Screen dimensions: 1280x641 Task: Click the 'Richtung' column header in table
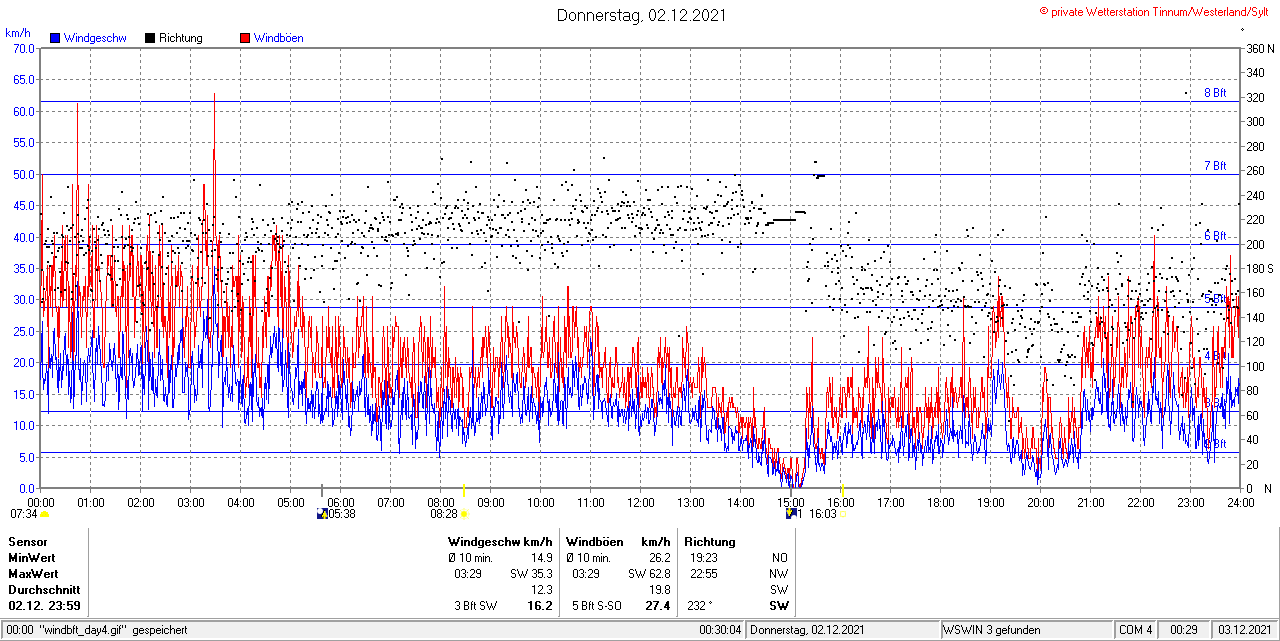tap(712, 541)
